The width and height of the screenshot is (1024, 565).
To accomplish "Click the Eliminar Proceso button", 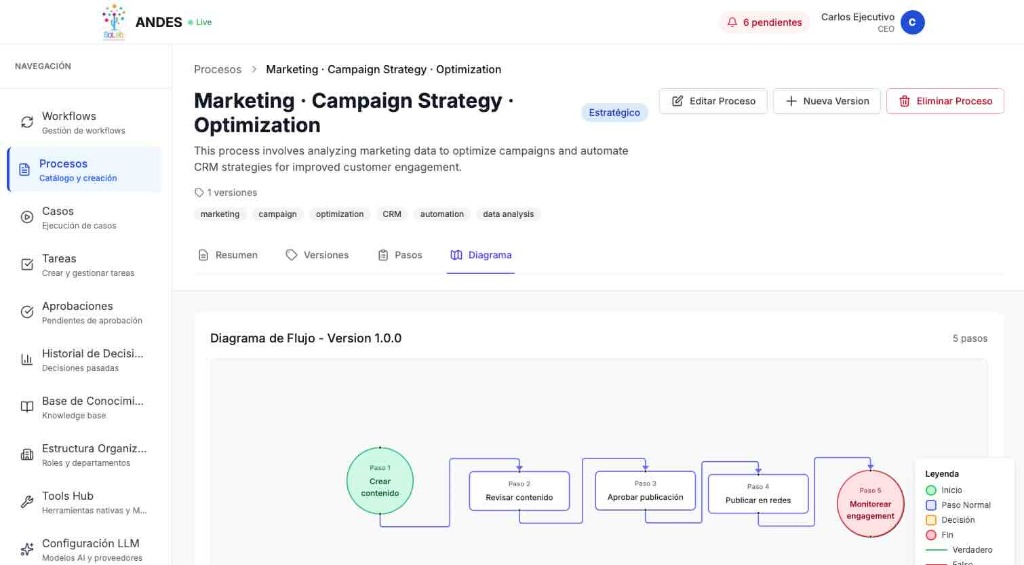I will (x=945, y=101).
